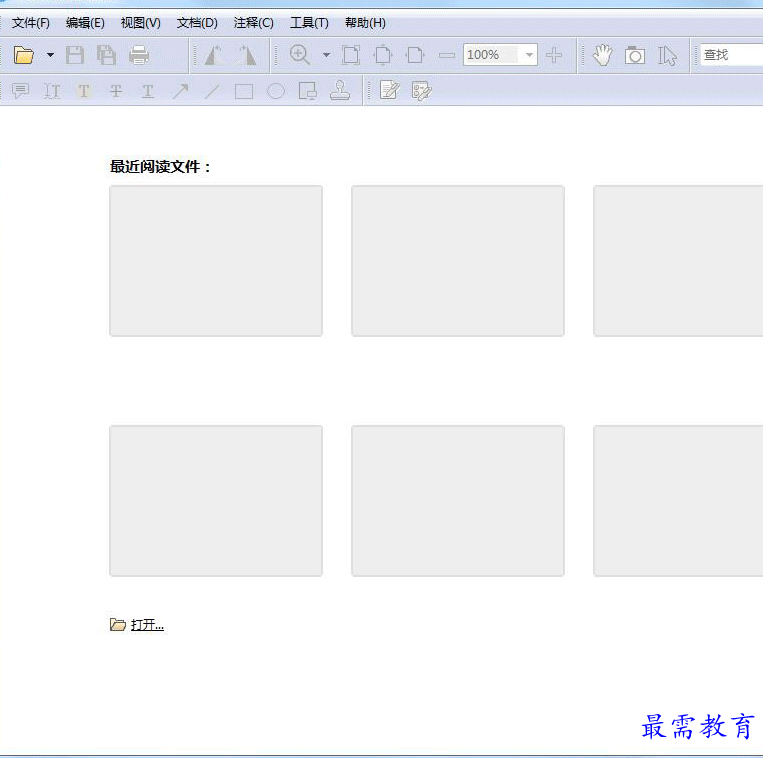Select the arrow drawing tool

click(x=180, y=91)
